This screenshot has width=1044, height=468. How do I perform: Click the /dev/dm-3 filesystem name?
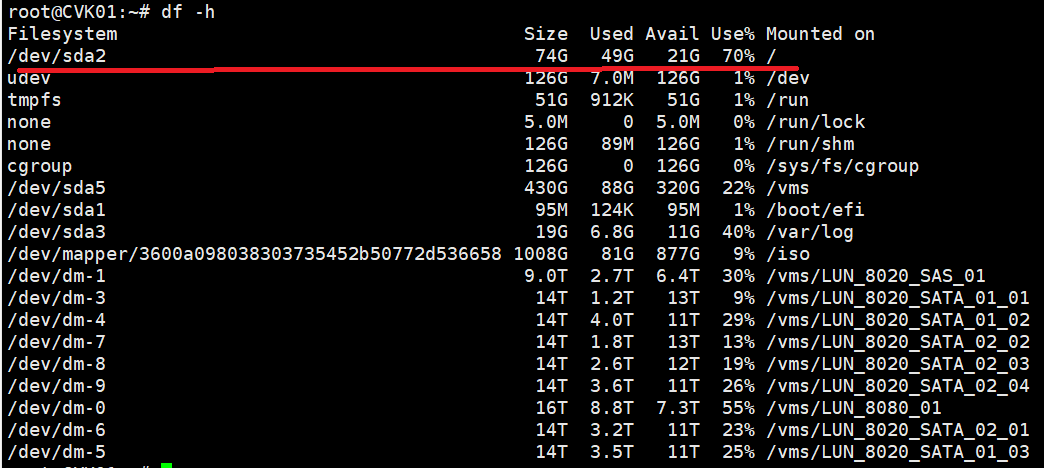pyautogui.click(x=57, y=298)
